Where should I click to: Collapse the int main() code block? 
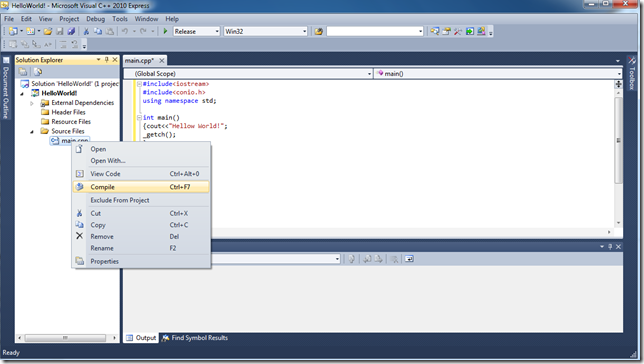click(x=139, y=117)
